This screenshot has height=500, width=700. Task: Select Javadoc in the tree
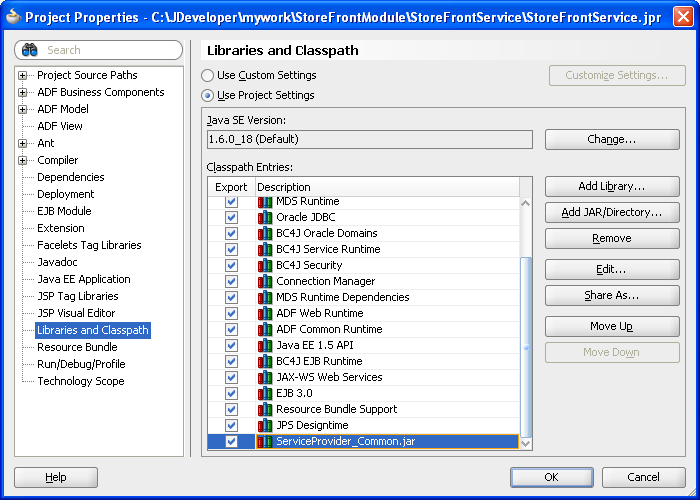click(57, 262)
